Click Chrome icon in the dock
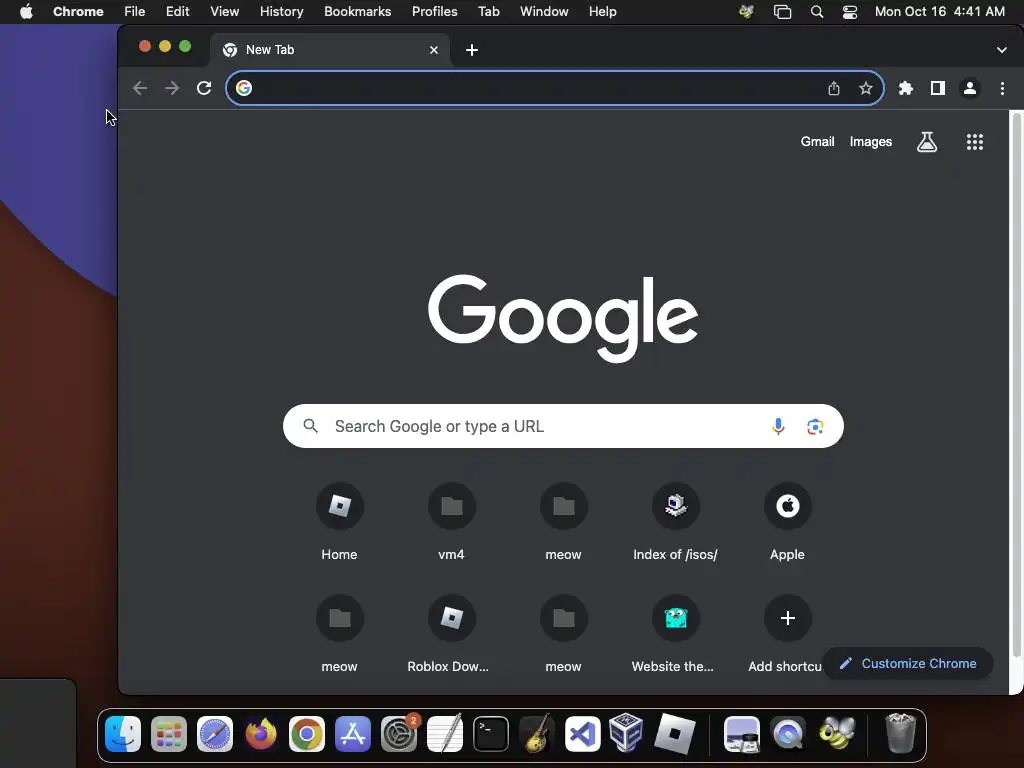This screenshot has height=768, width=1024. (x=307, y=734)
